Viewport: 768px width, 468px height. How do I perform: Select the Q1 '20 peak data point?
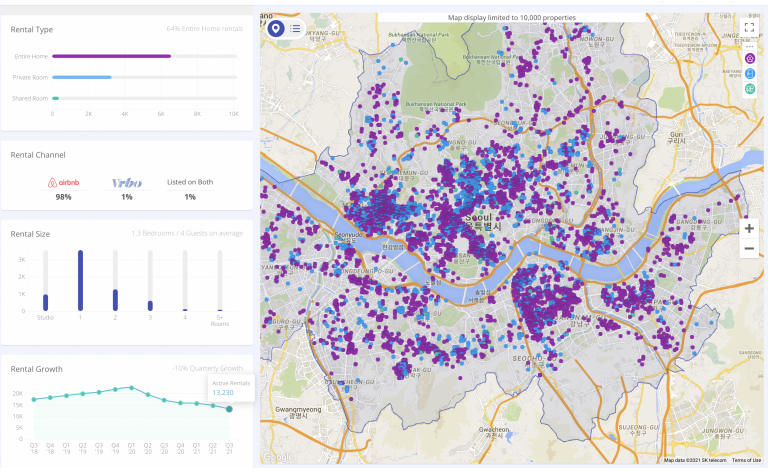coord(131,387)
